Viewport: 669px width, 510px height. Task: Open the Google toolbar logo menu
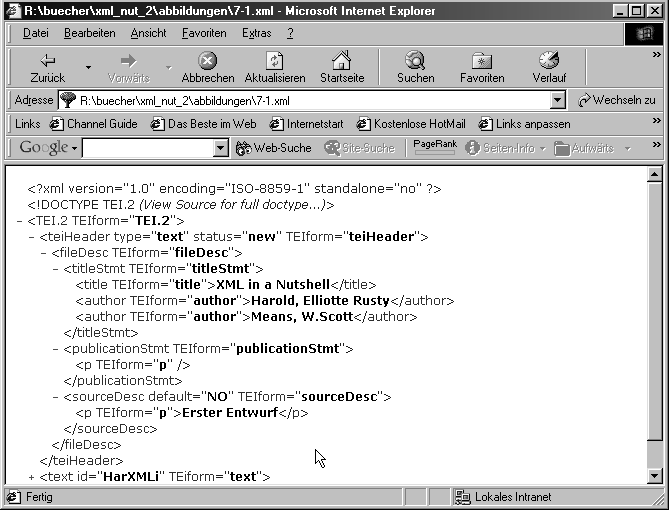click(48, 148)
